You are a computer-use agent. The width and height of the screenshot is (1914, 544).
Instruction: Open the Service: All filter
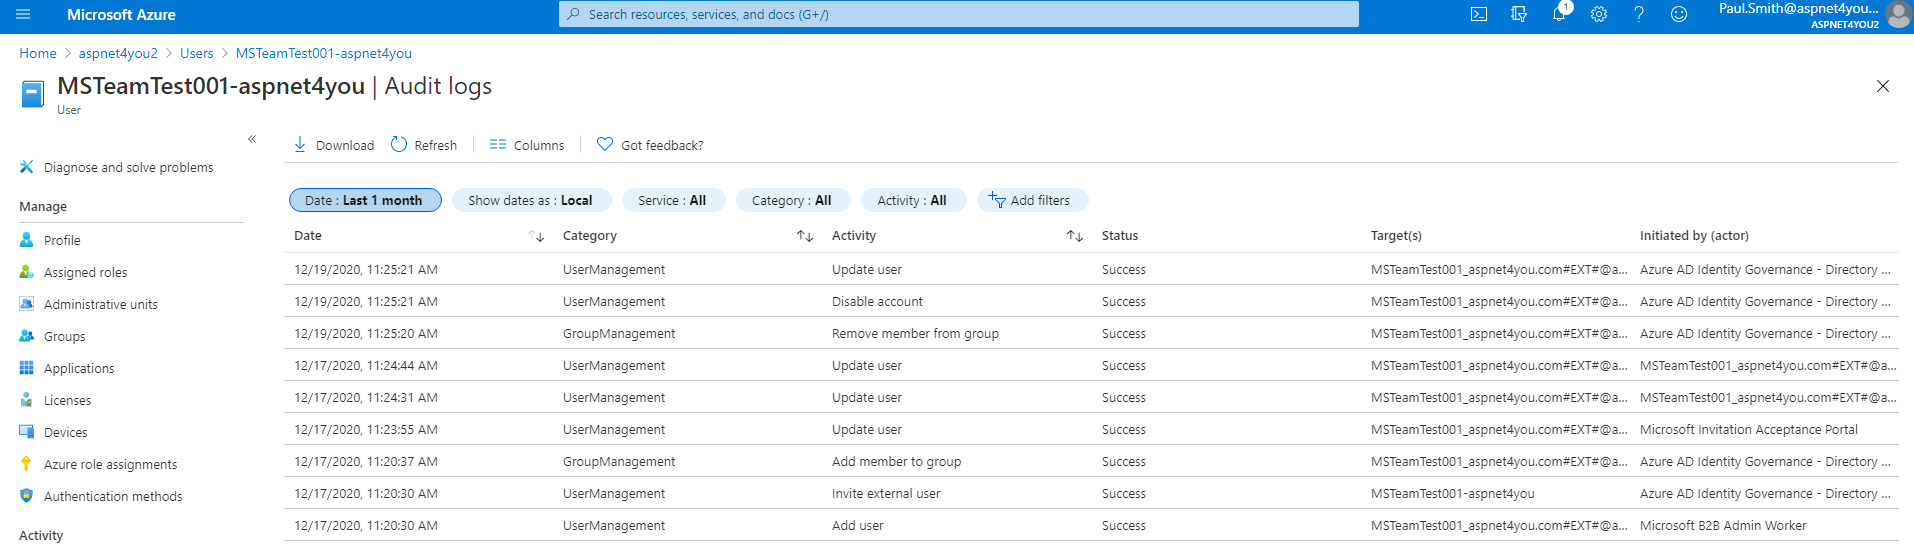(x=672, y=200)
